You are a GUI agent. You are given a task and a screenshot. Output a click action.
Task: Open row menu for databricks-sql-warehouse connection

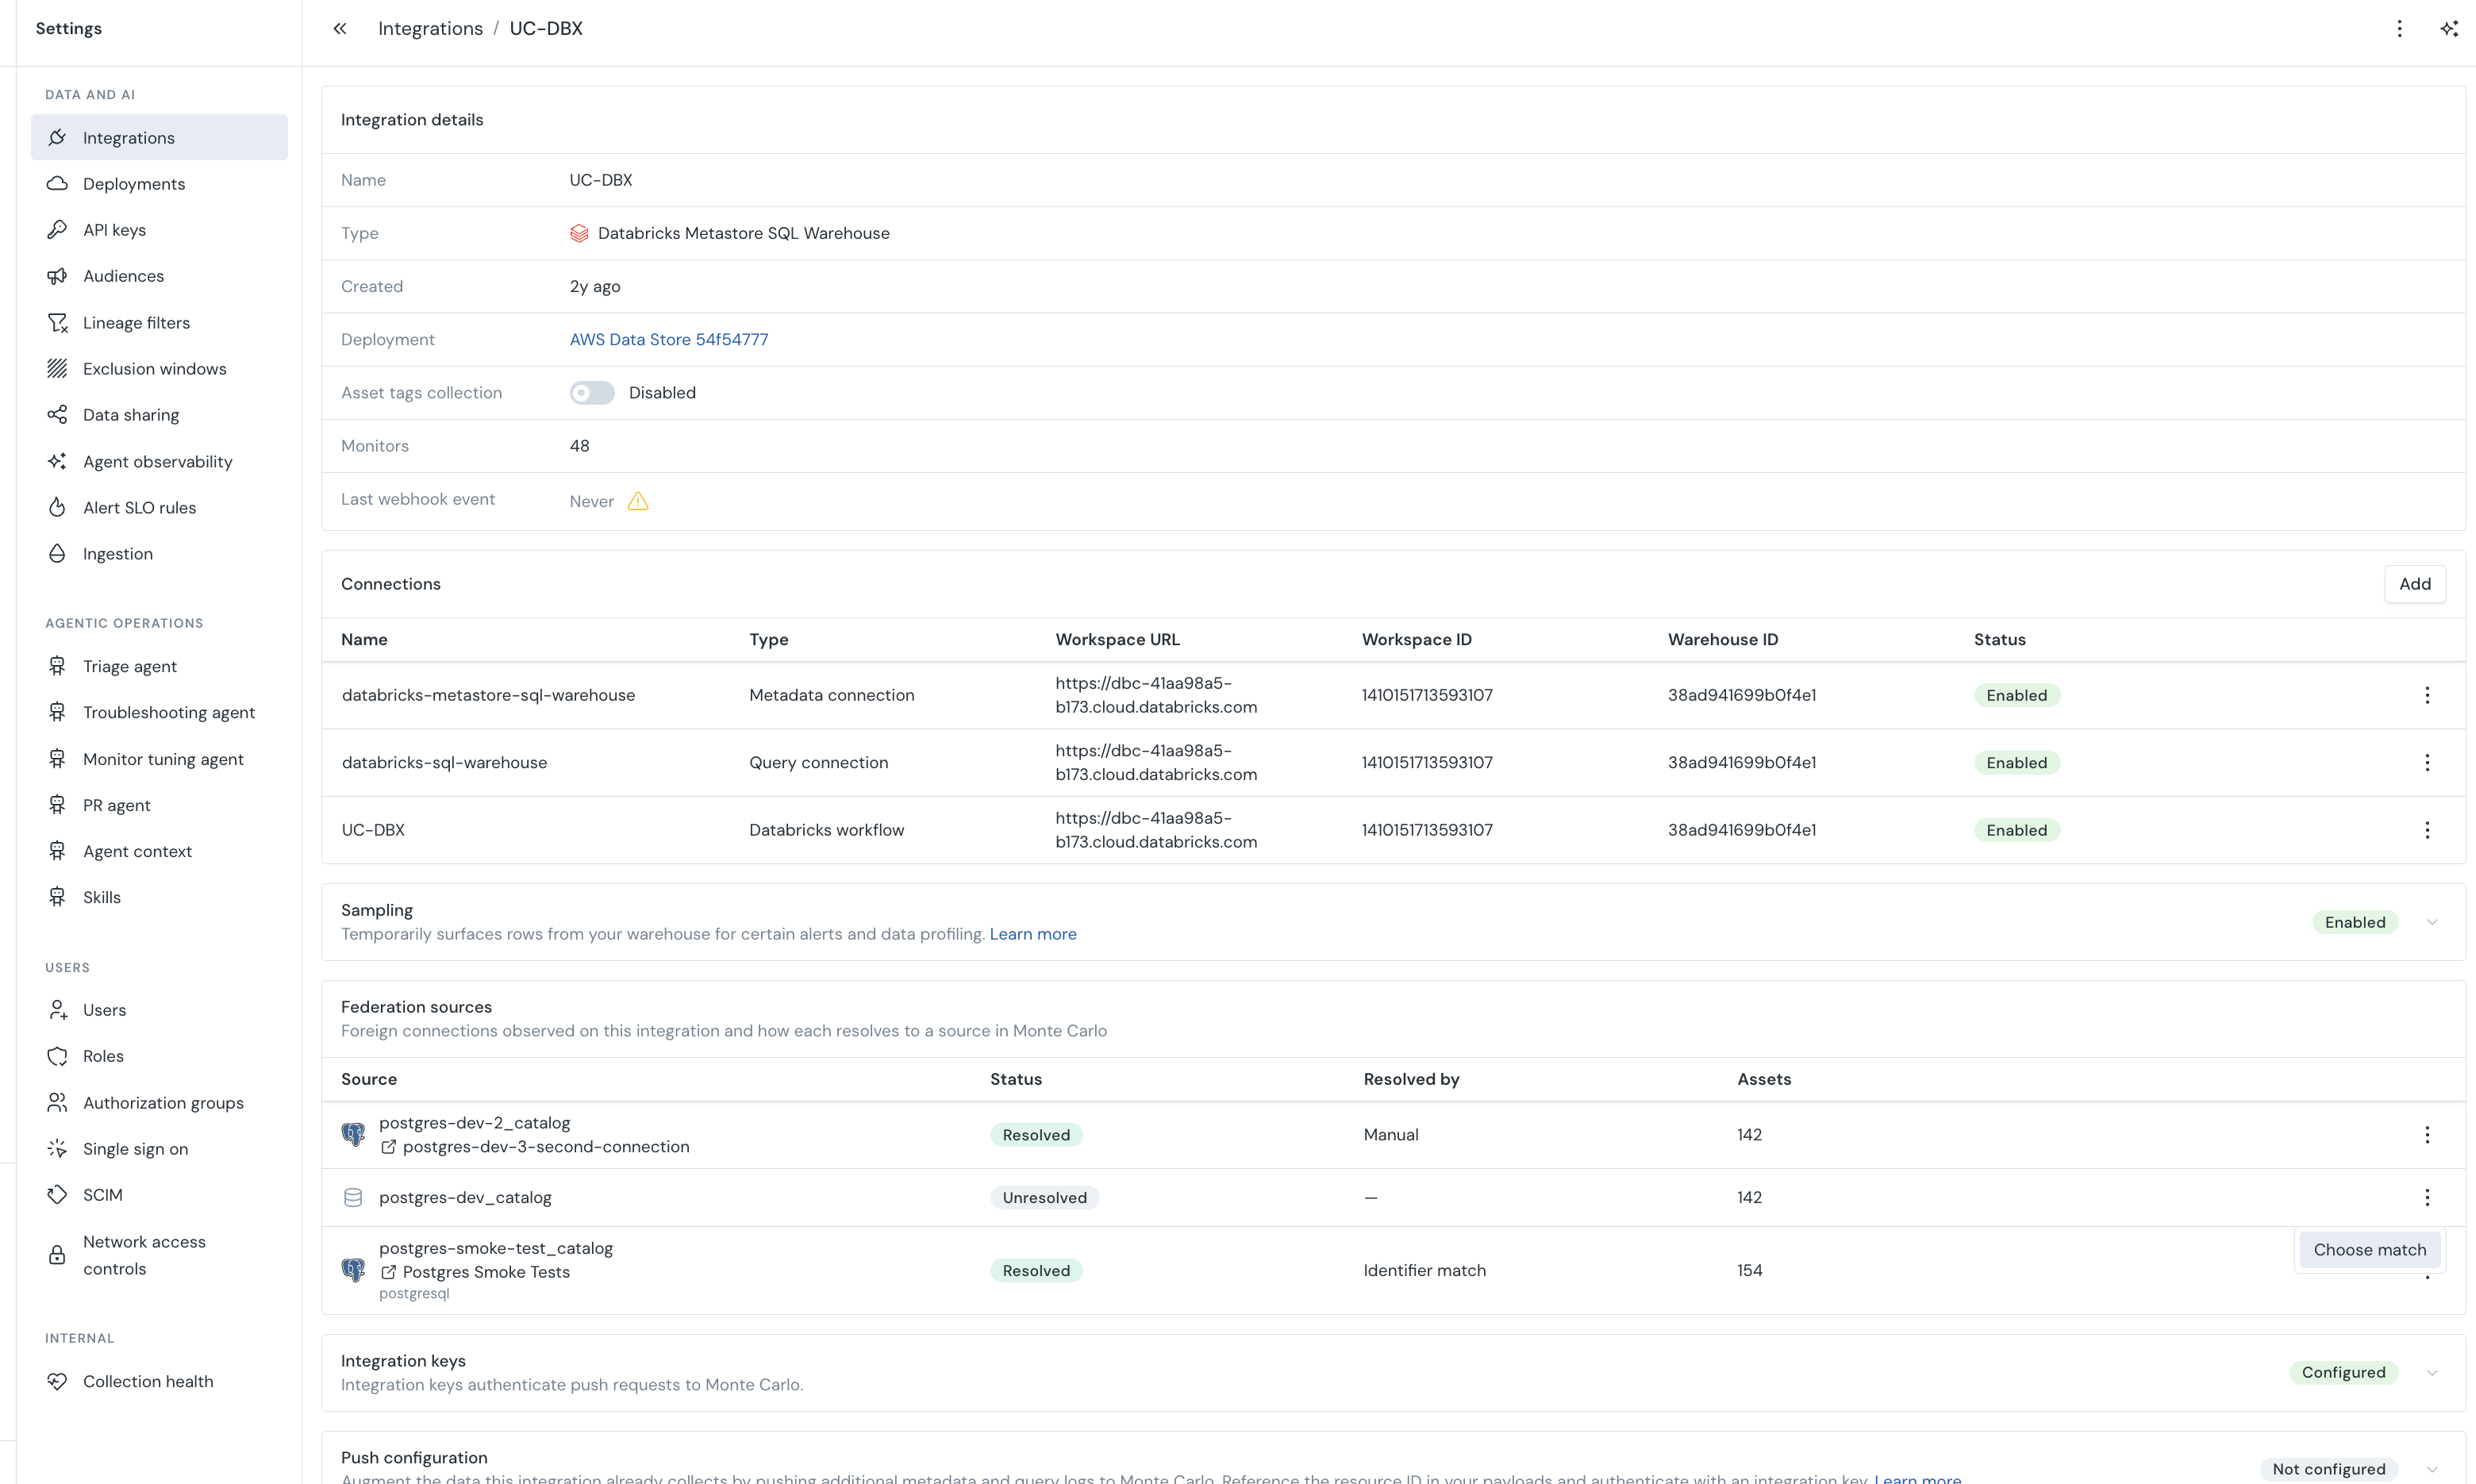[2427, 763]
